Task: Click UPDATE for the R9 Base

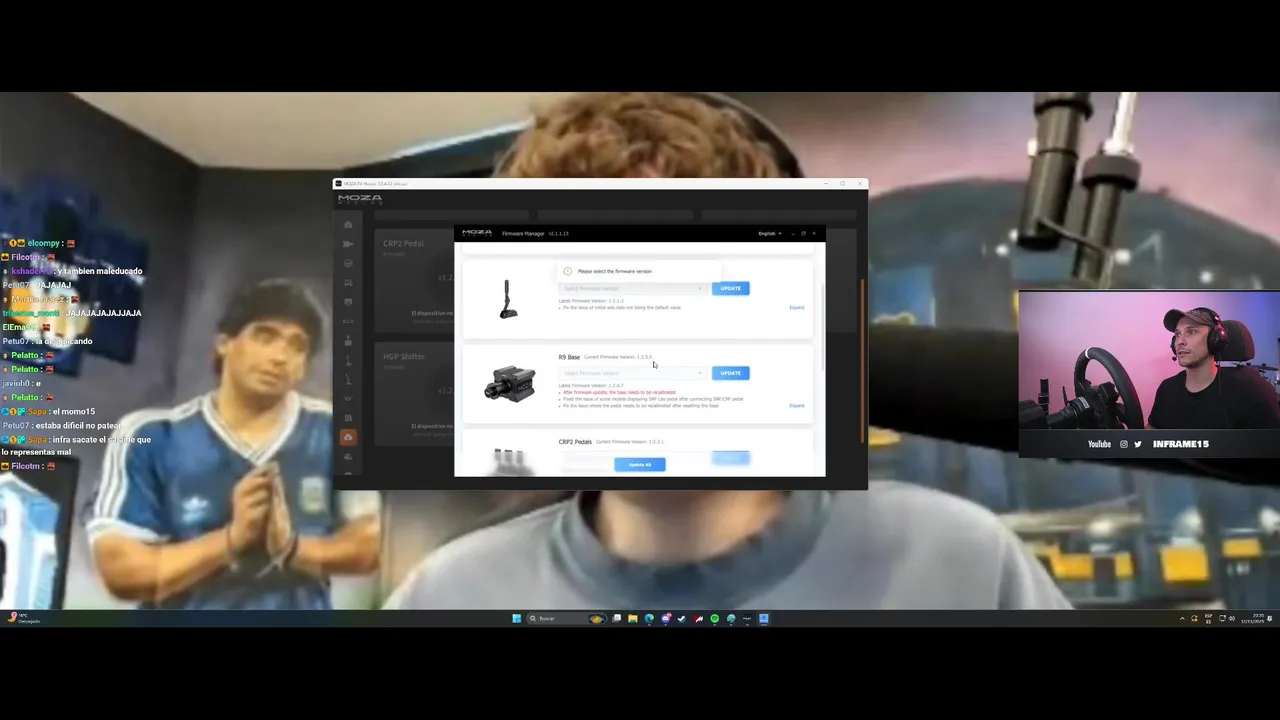Action: click(730, 373)
